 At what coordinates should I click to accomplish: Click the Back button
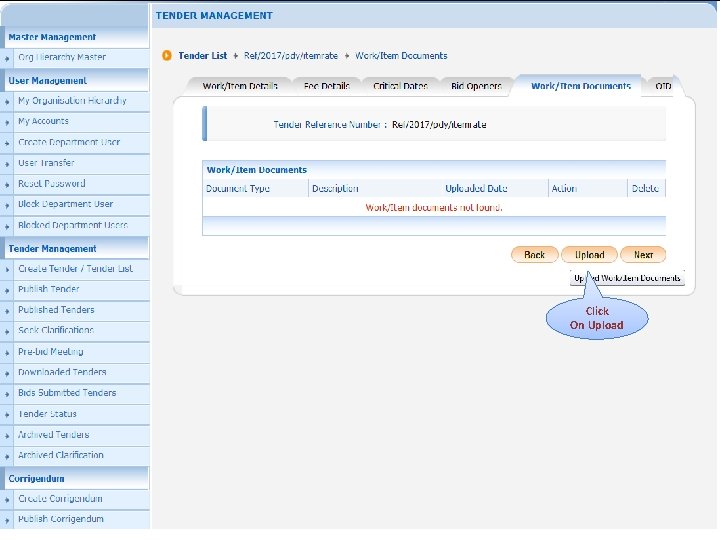pos(534,255)
